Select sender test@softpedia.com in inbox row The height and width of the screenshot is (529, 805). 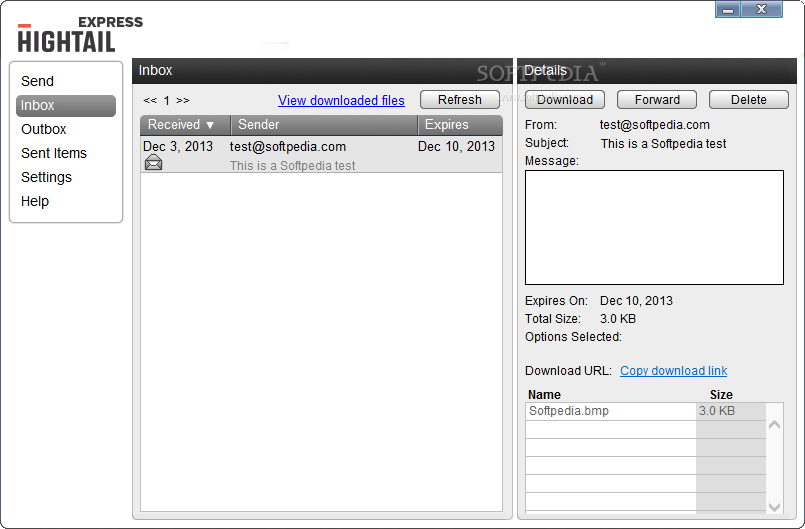(x=288, y=146)
